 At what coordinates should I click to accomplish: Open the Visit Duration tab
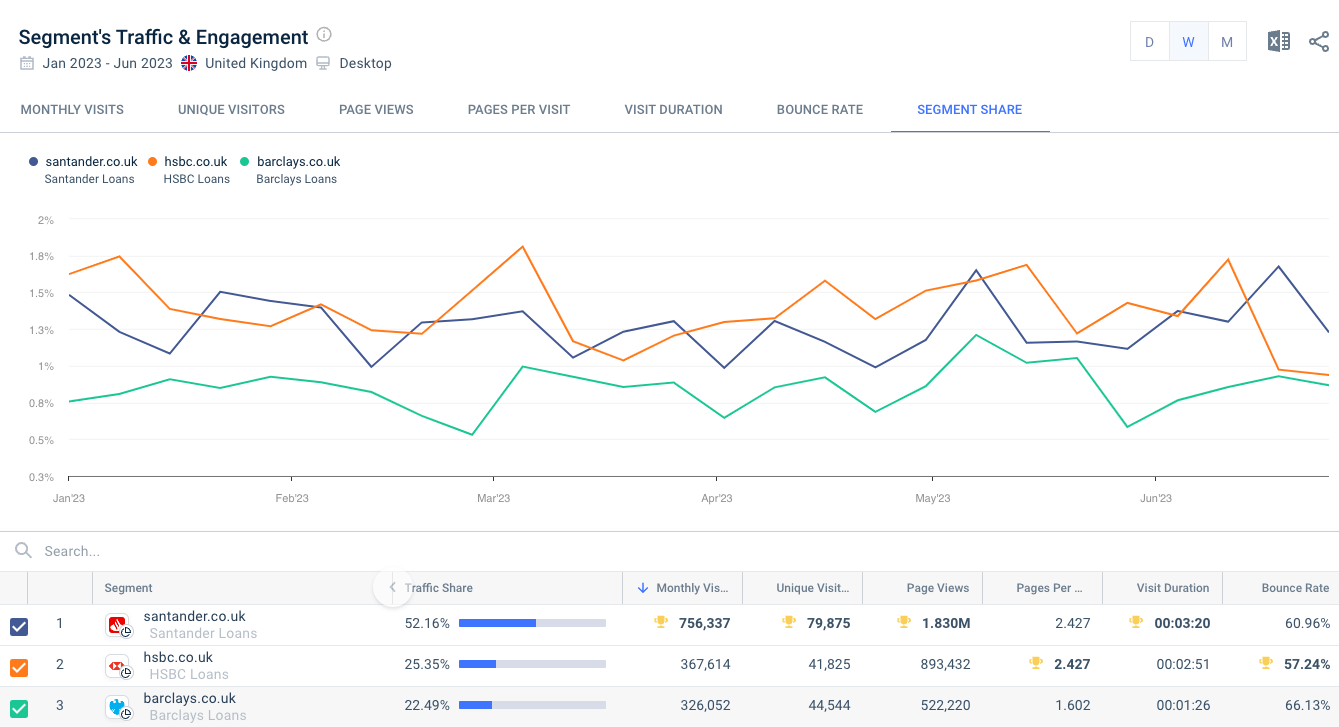tap(673, 110)
